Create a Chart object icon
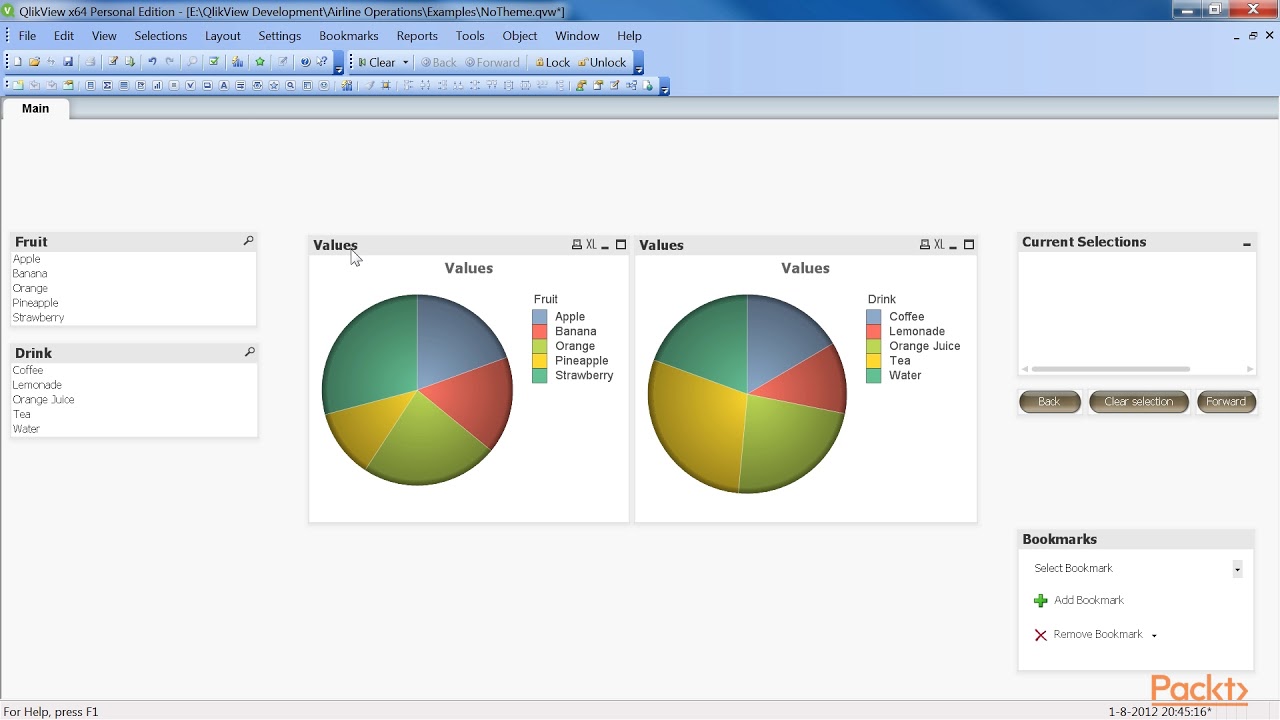 pos(157,86)
